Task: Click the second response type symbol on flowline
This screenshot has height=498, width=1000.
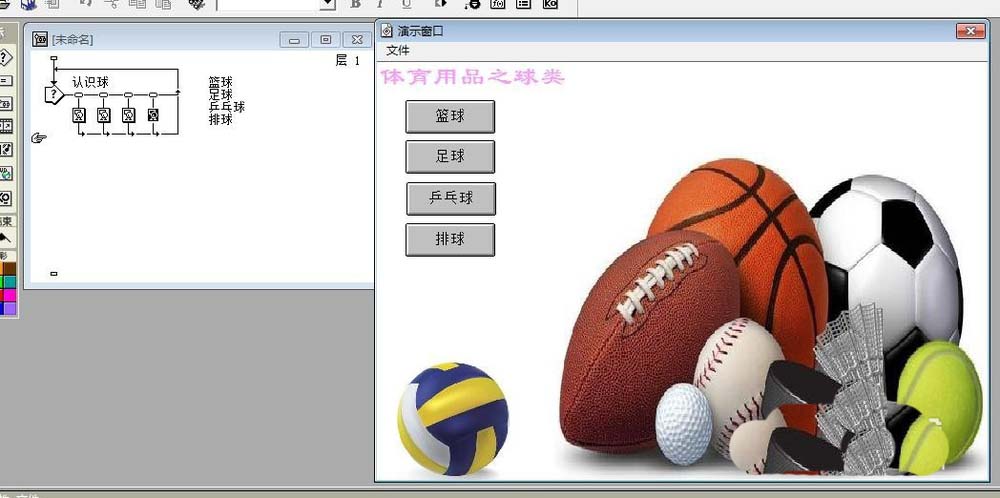Action: click(x=103, y=95)
